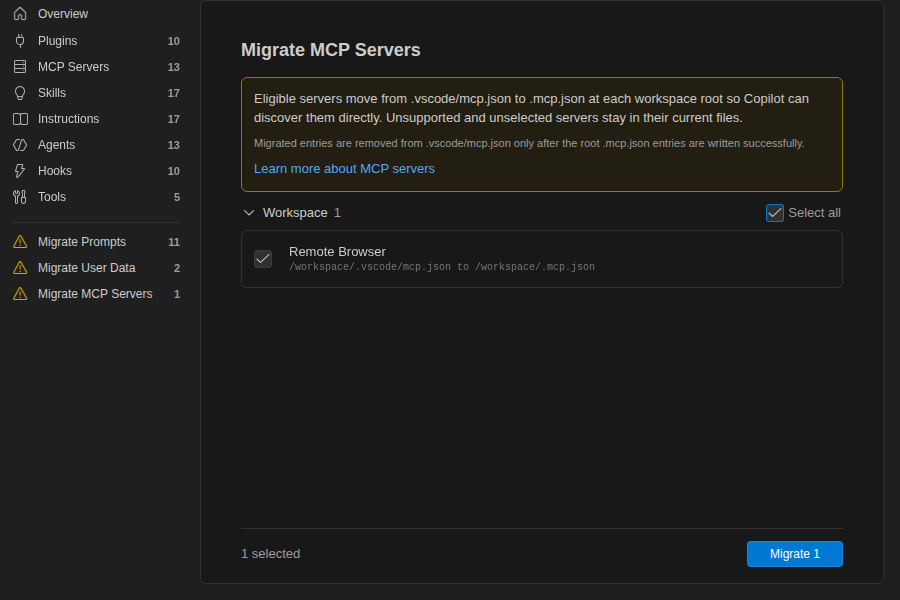Click the Plugins count badge 10
The width and height of the screenshot is (900, 600).
tap(173, 41)
